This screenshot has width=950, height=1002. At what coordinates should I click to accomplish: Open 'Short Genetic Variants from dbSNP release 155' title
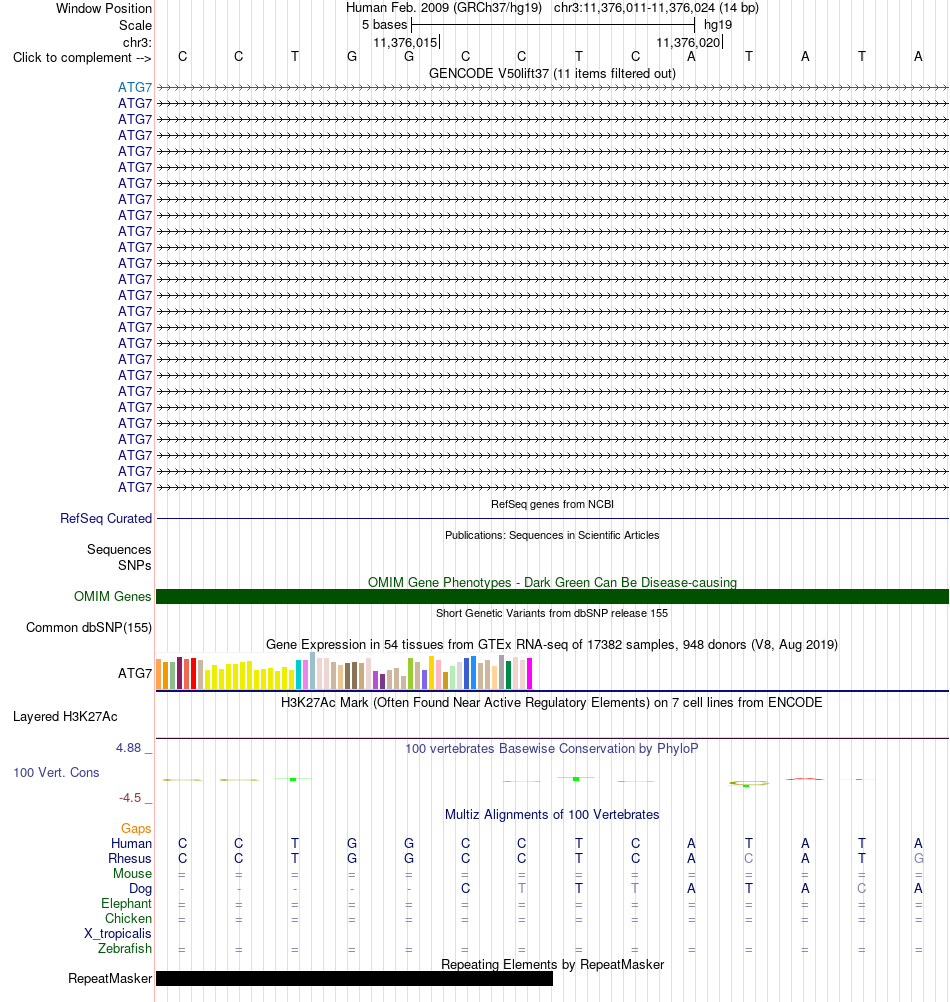click(x=552, y=613)
